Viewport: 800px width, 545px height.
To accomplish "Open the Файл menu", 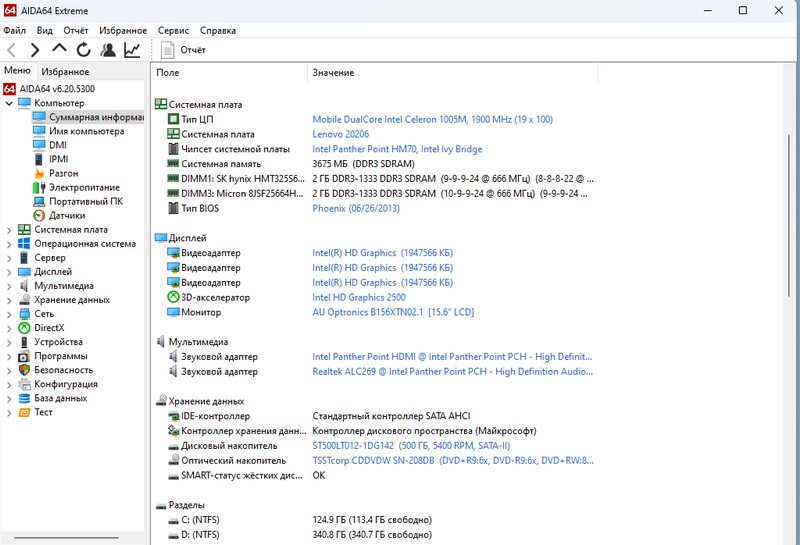I will tap(14, 31).
